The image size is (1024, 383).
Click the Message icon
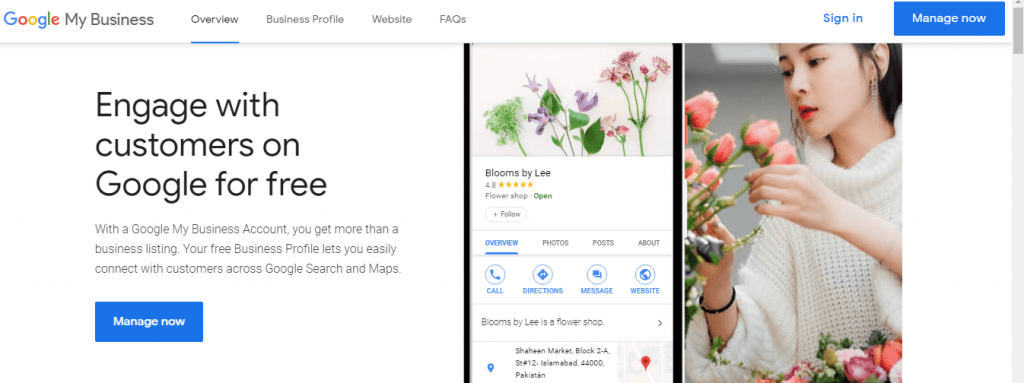tap(596, 275)
